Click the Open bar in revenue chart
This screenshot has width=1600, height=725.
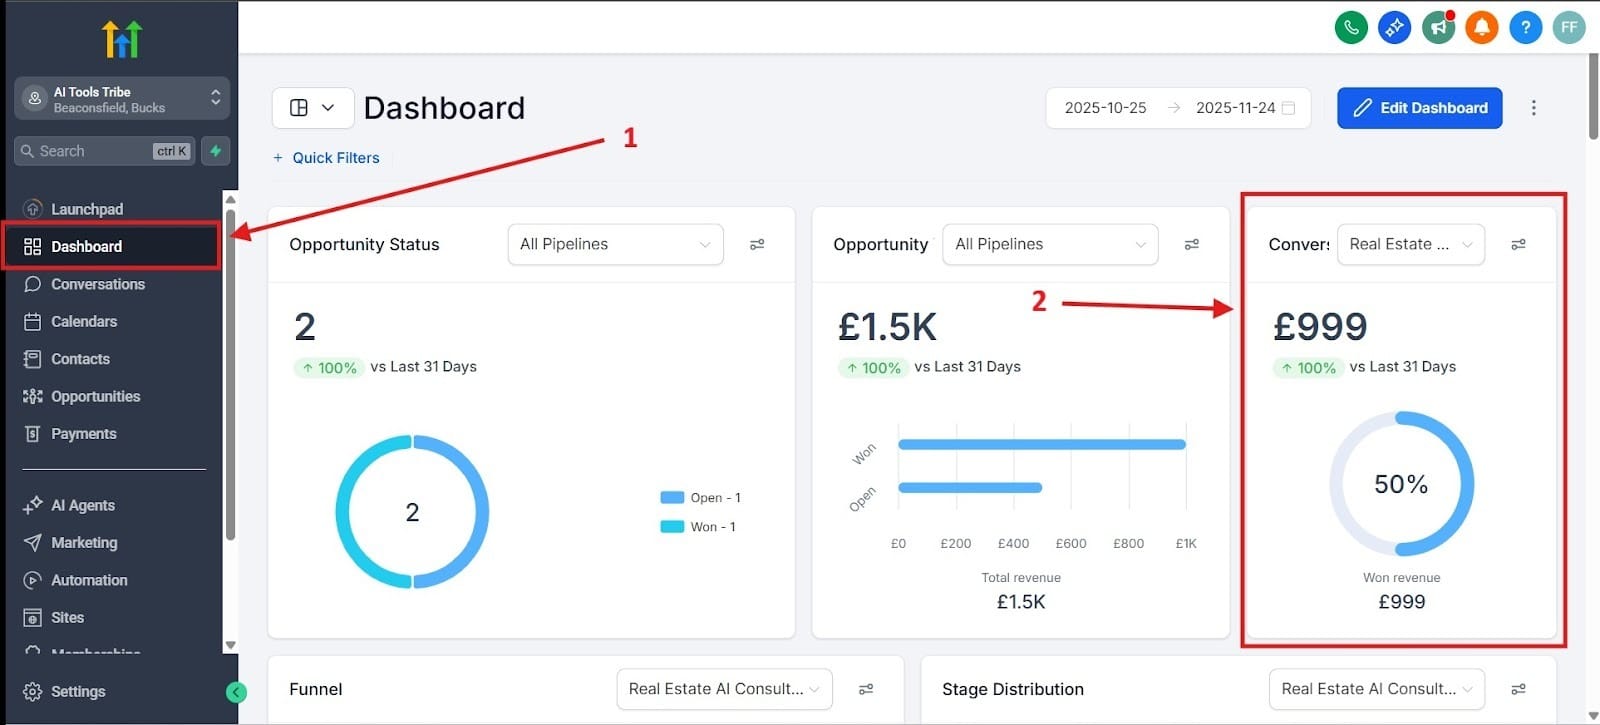pos(970,488)
